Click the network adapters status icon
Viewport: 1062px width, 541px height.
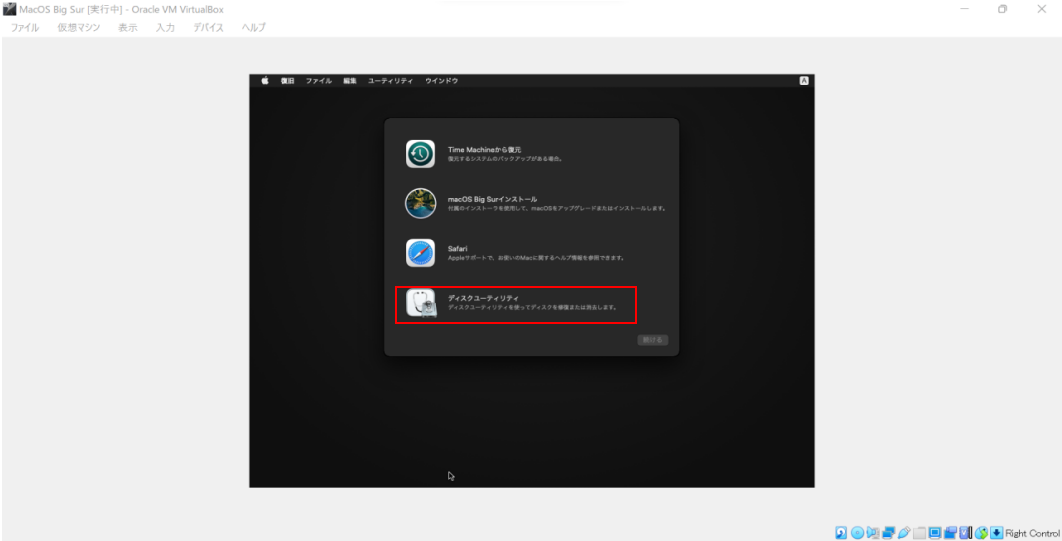point(889,532)
